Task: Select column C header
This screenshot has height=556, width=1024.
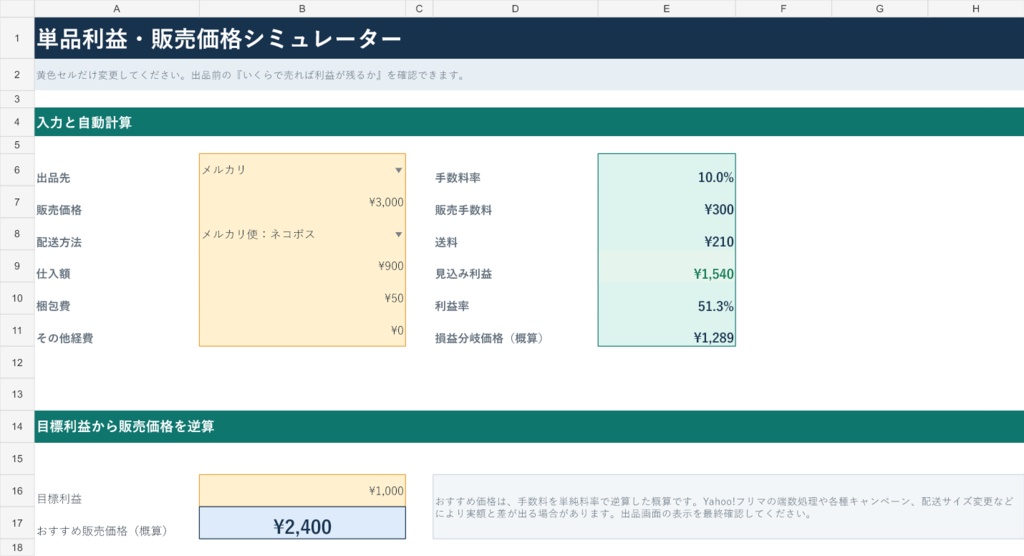Action: pos(419,8)
